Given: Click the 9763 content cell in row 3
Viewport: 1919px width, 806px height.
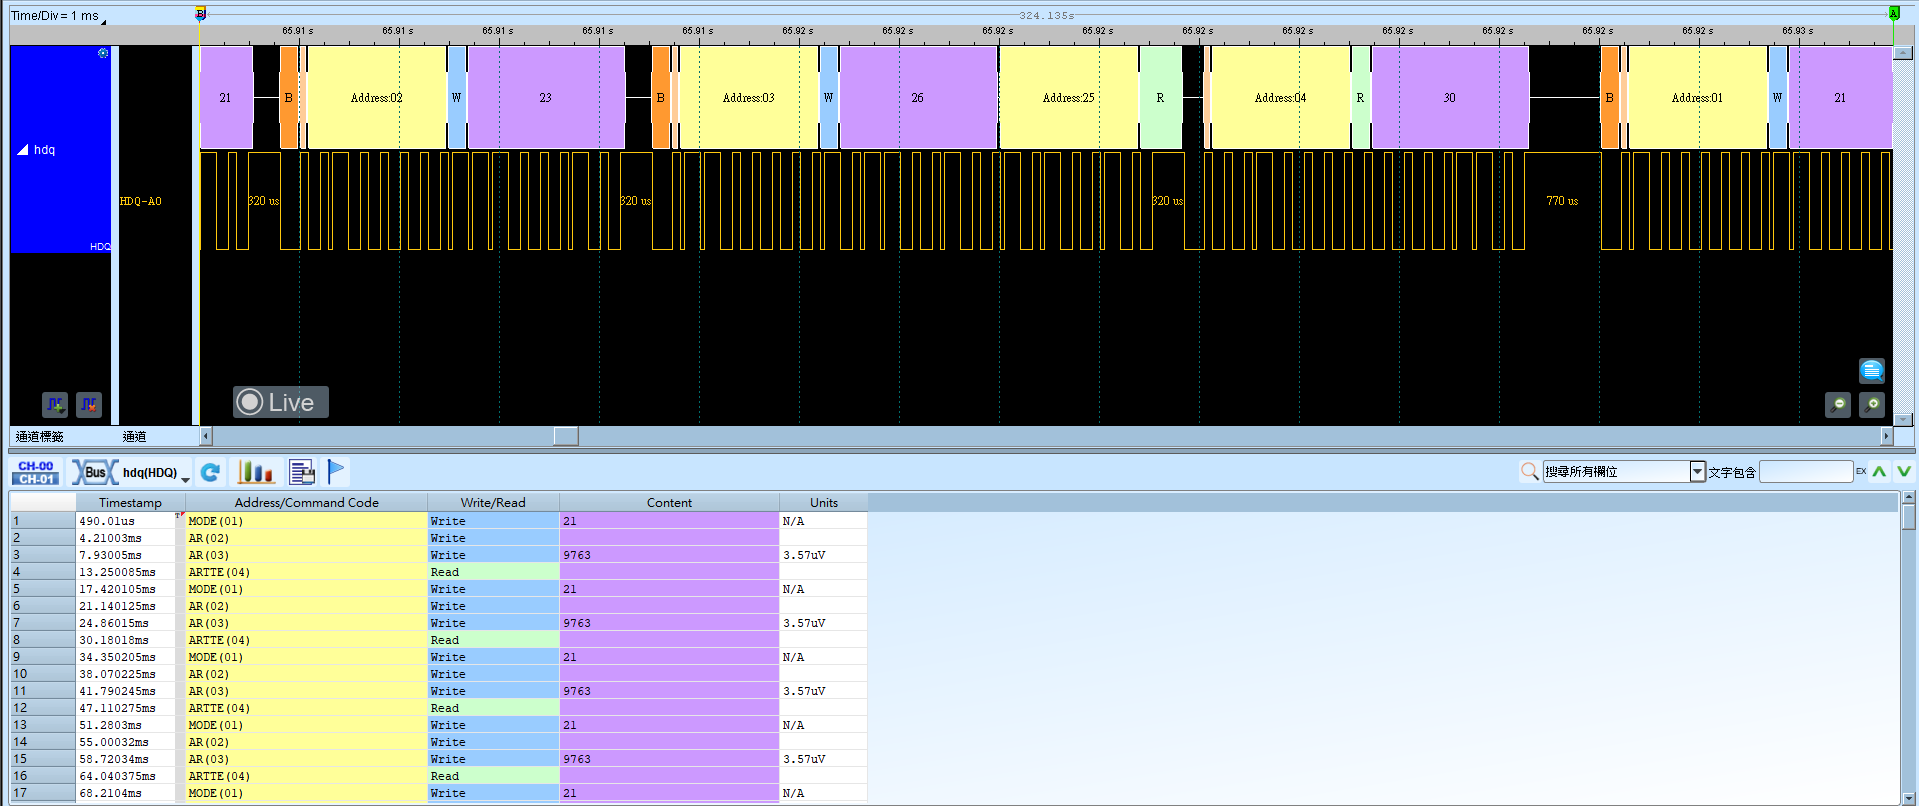Looking at the screenshot, I should coord(669,555).
